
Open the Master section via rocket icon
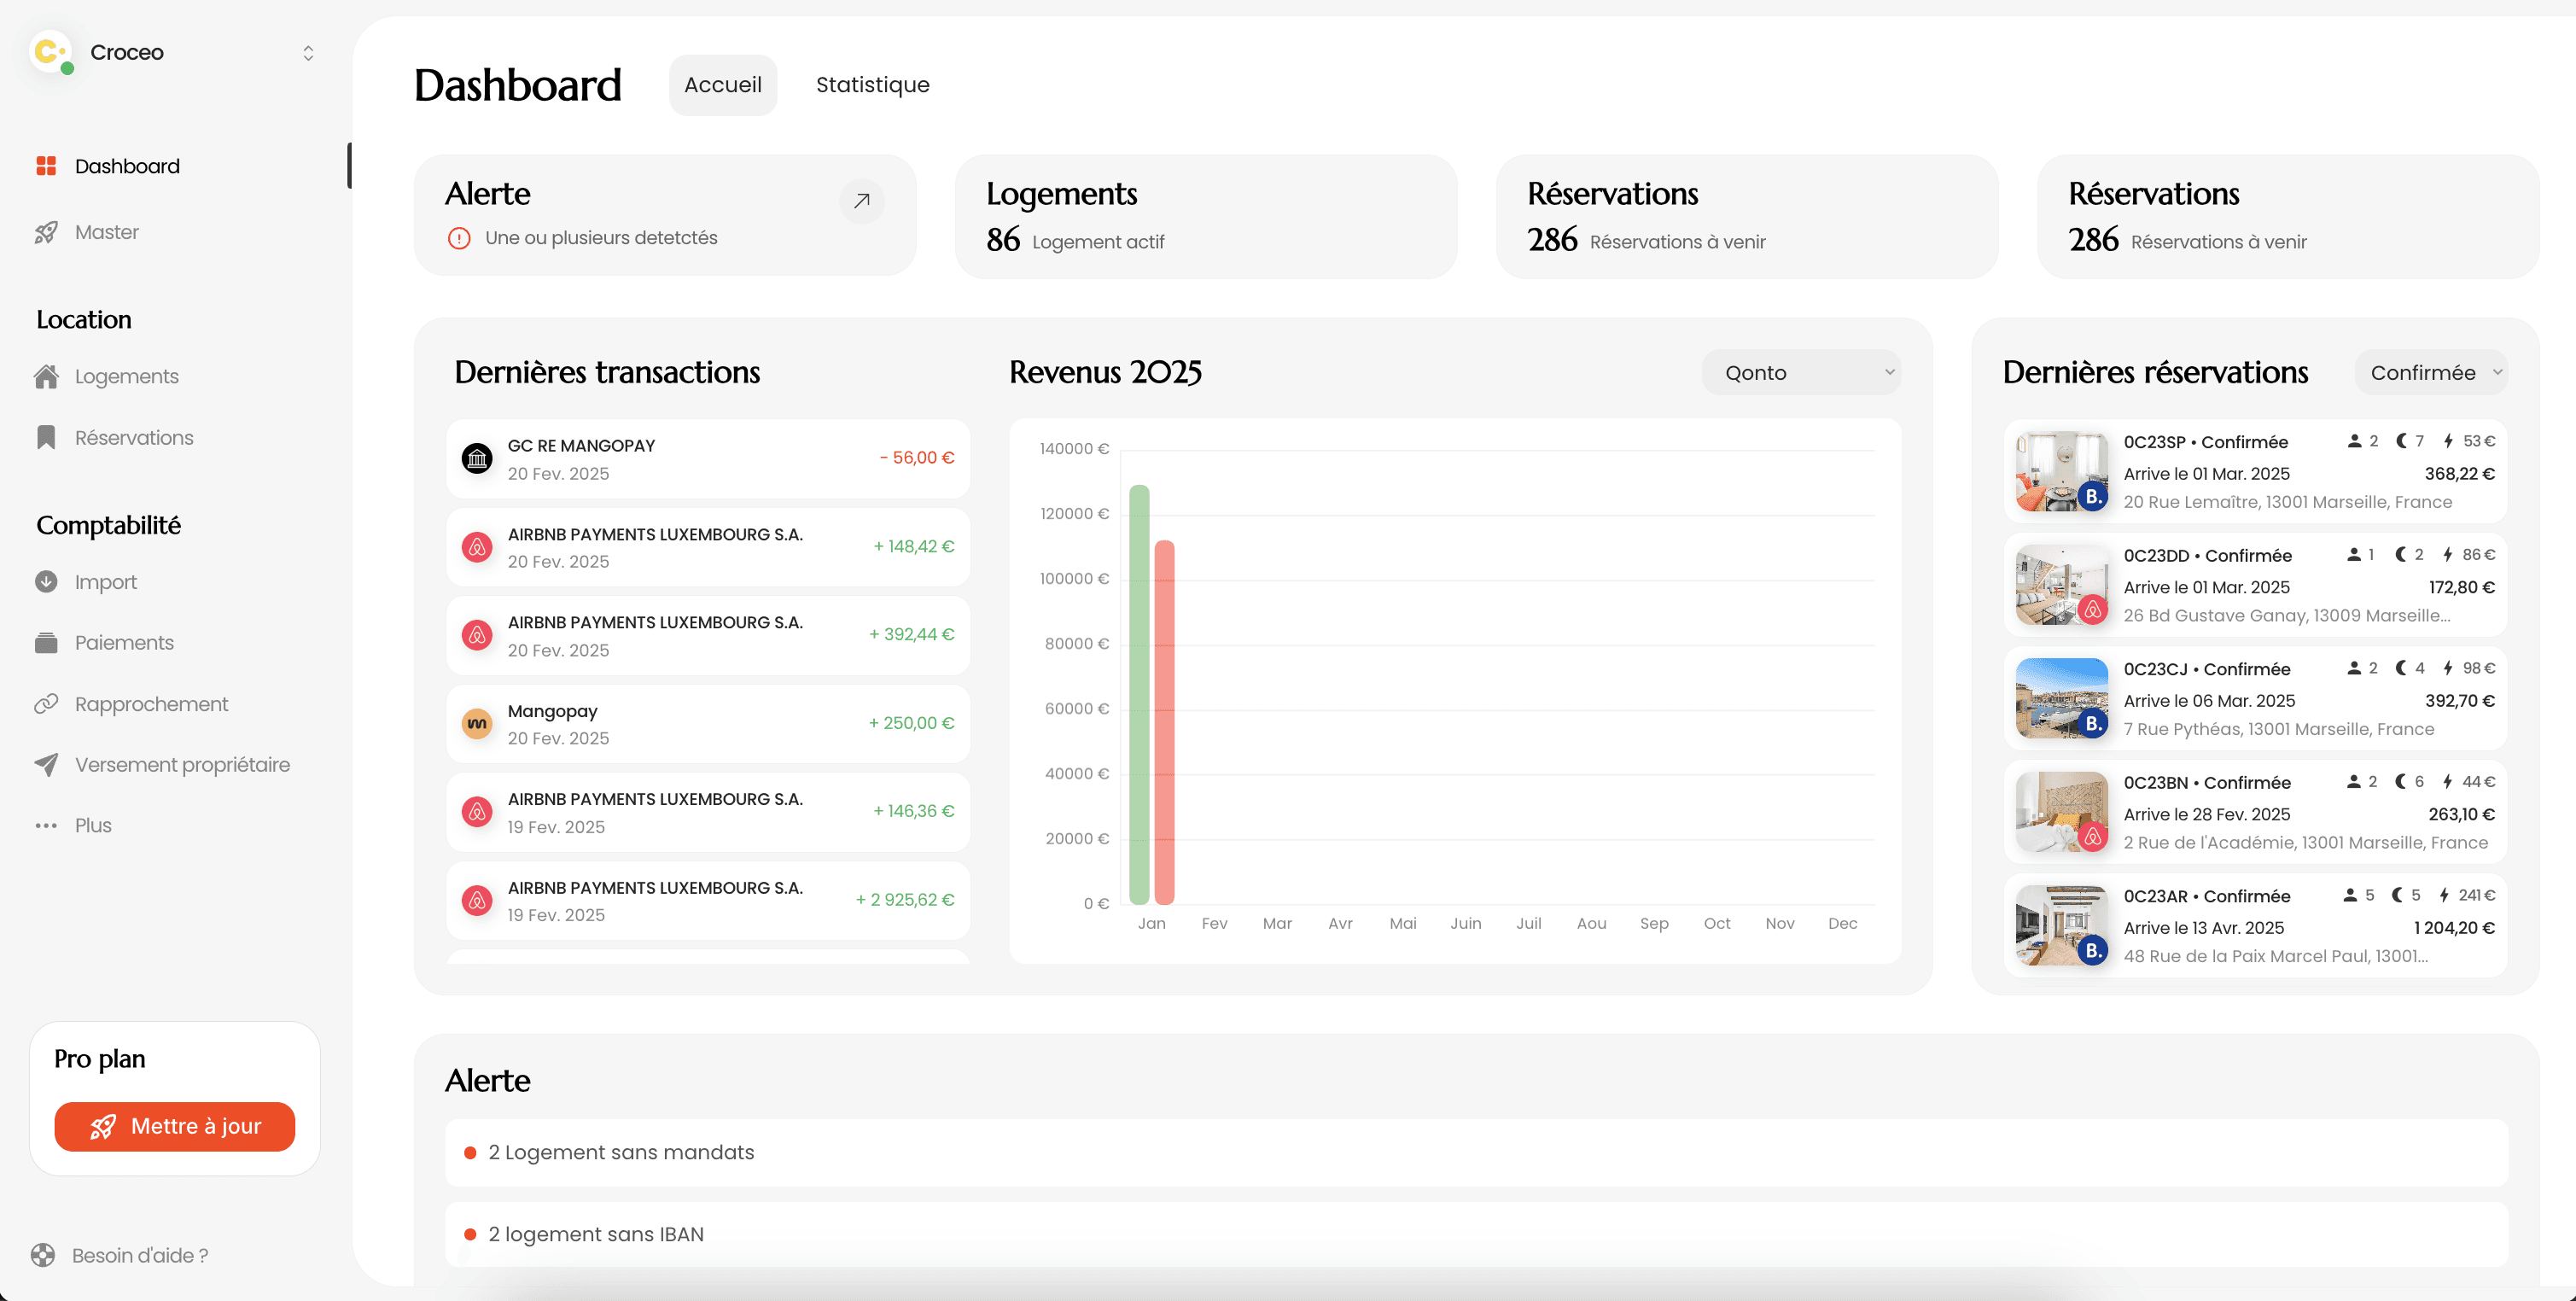pos(47,231)
